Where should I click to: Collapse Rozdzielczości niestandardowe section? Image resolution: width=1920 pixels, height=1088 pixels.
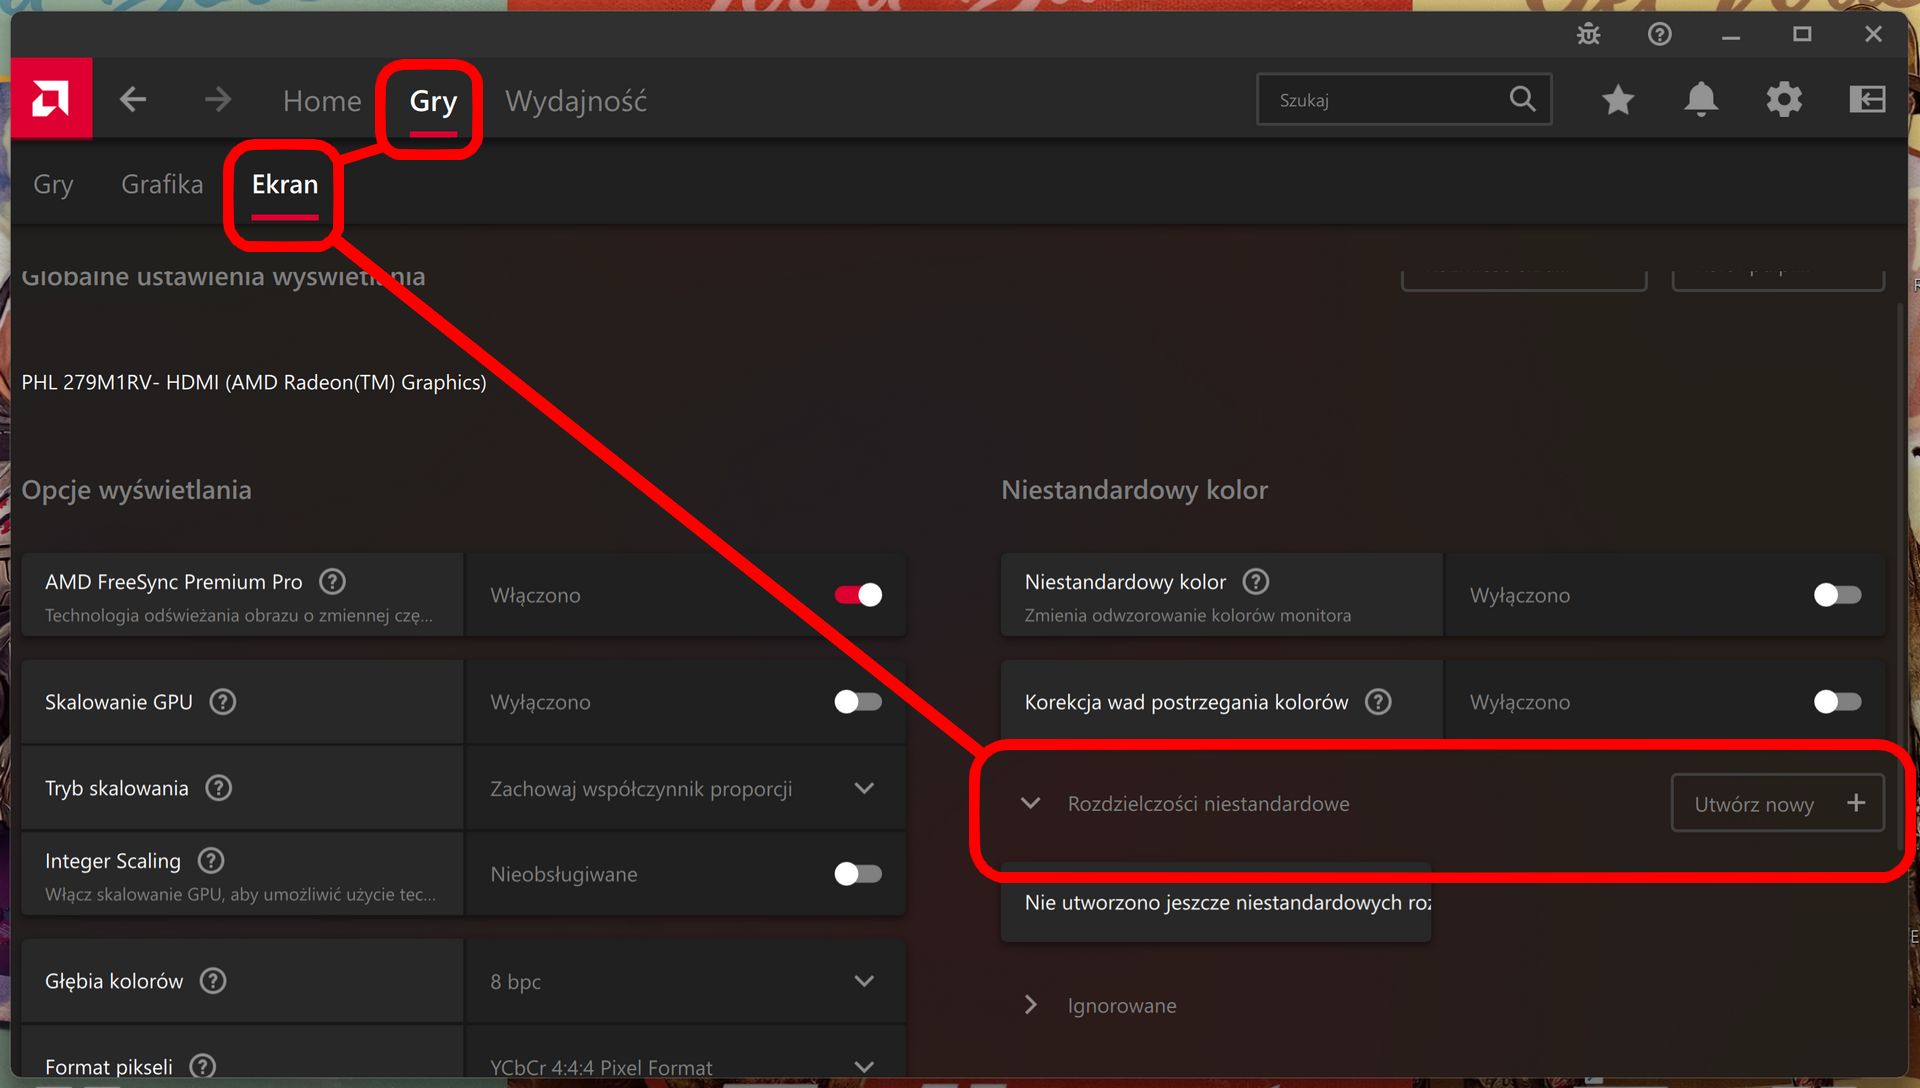(x=1030, y=804)
